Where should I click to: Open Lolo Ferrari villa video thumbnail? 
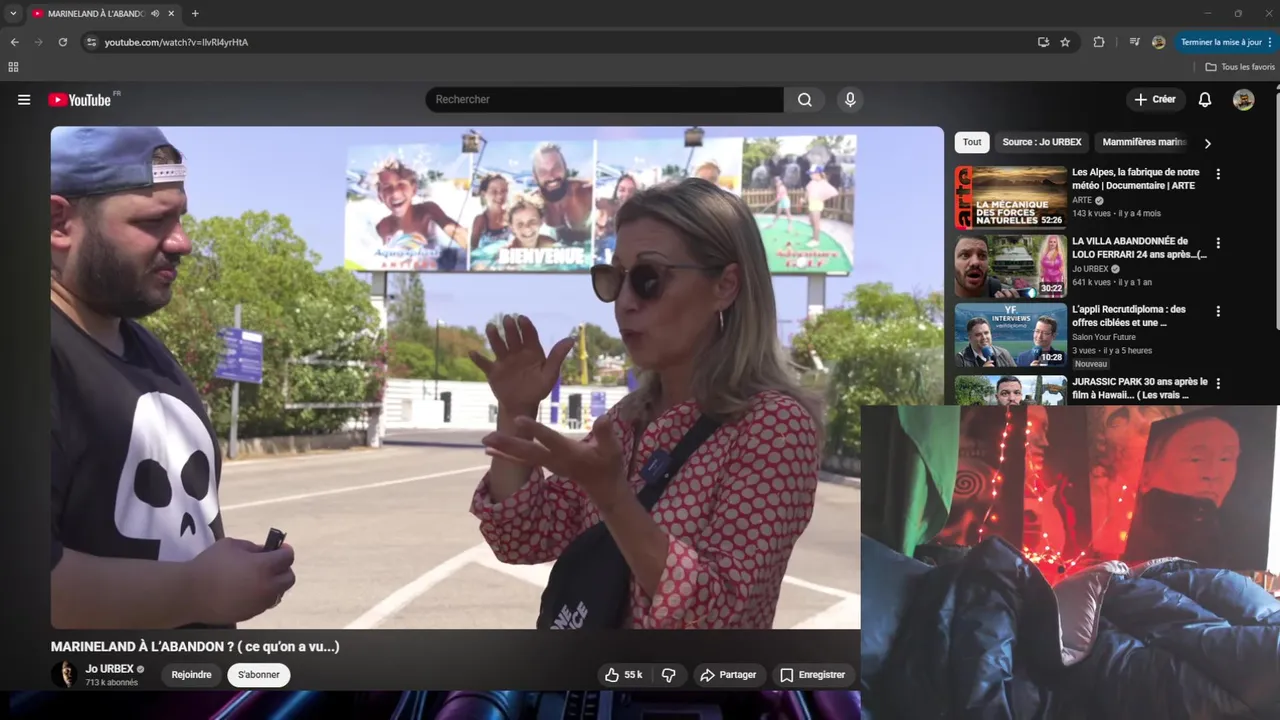coord(1011,266)
